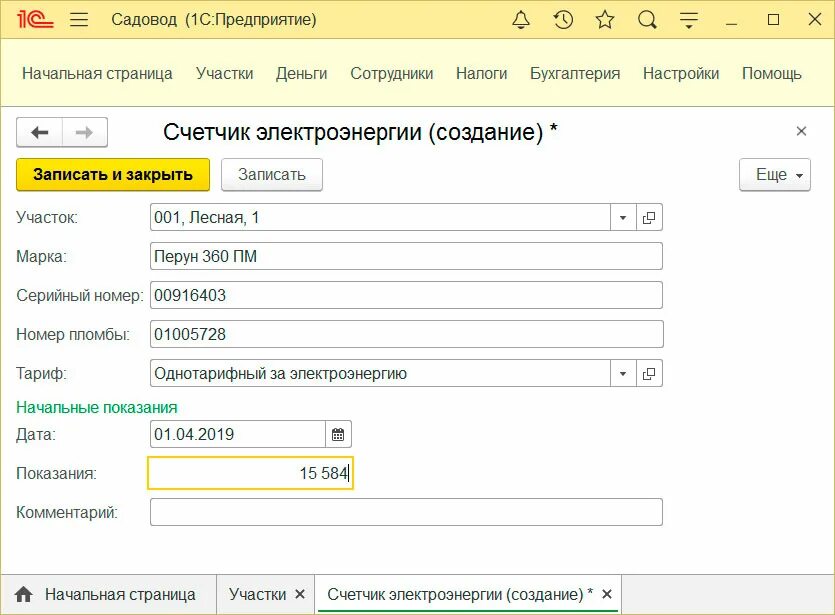
Task: Open the Налоги menu section
Action: coord(481,72)
